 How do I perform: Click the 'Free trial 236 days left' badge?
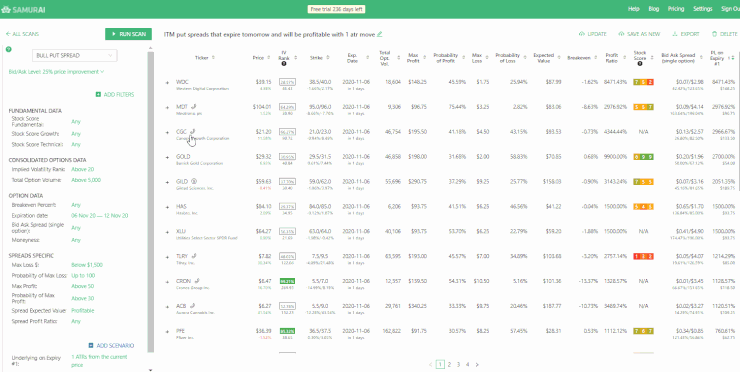[336, 9]
